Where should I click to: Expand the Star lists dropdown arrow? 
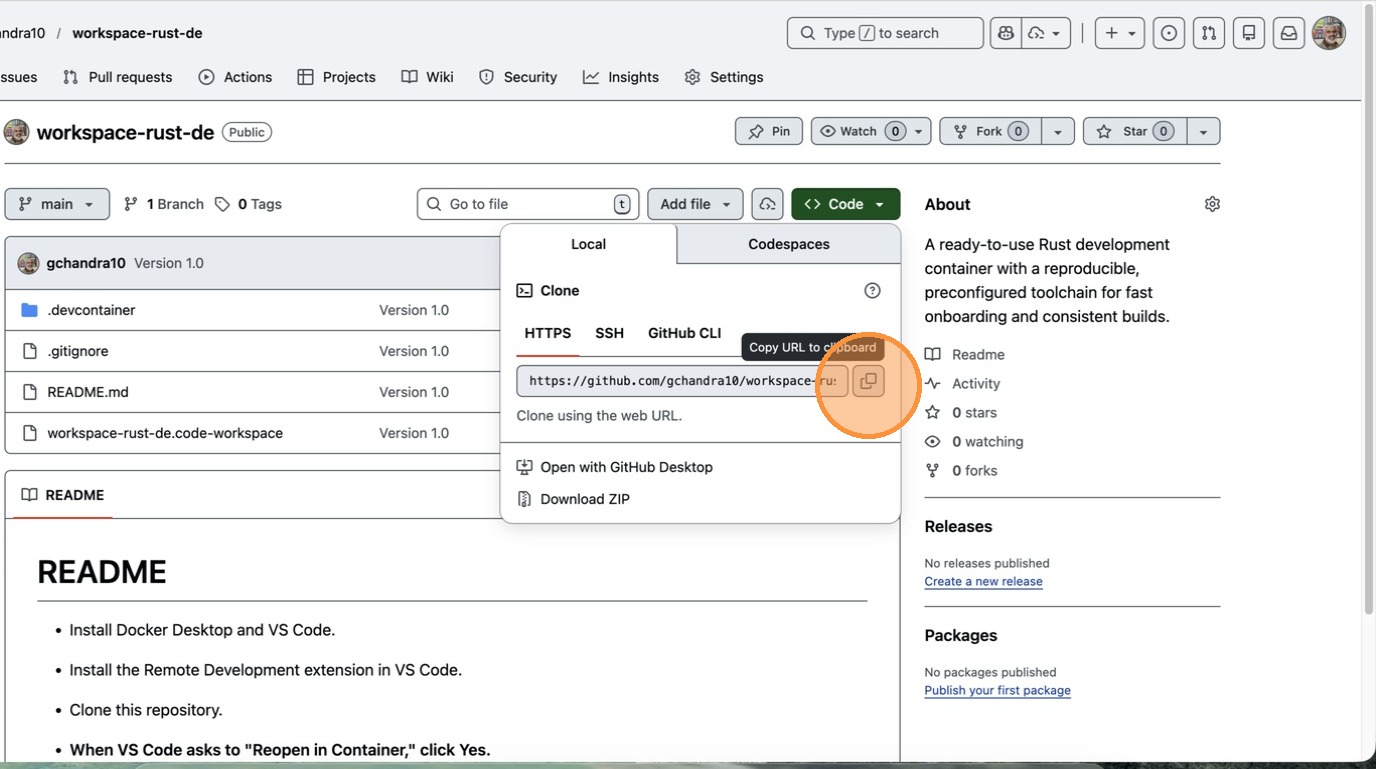1203,131
